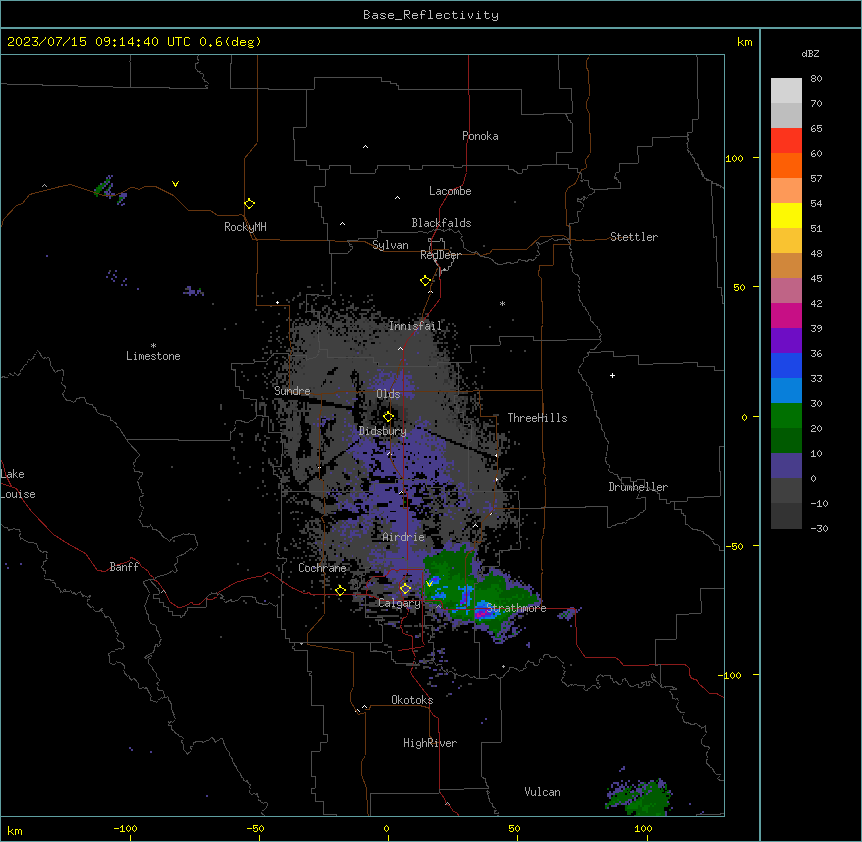Screen dimensions: 862x842
Task: Click the blue 36 dBZ legend swatch
Action: pos(786,365)
